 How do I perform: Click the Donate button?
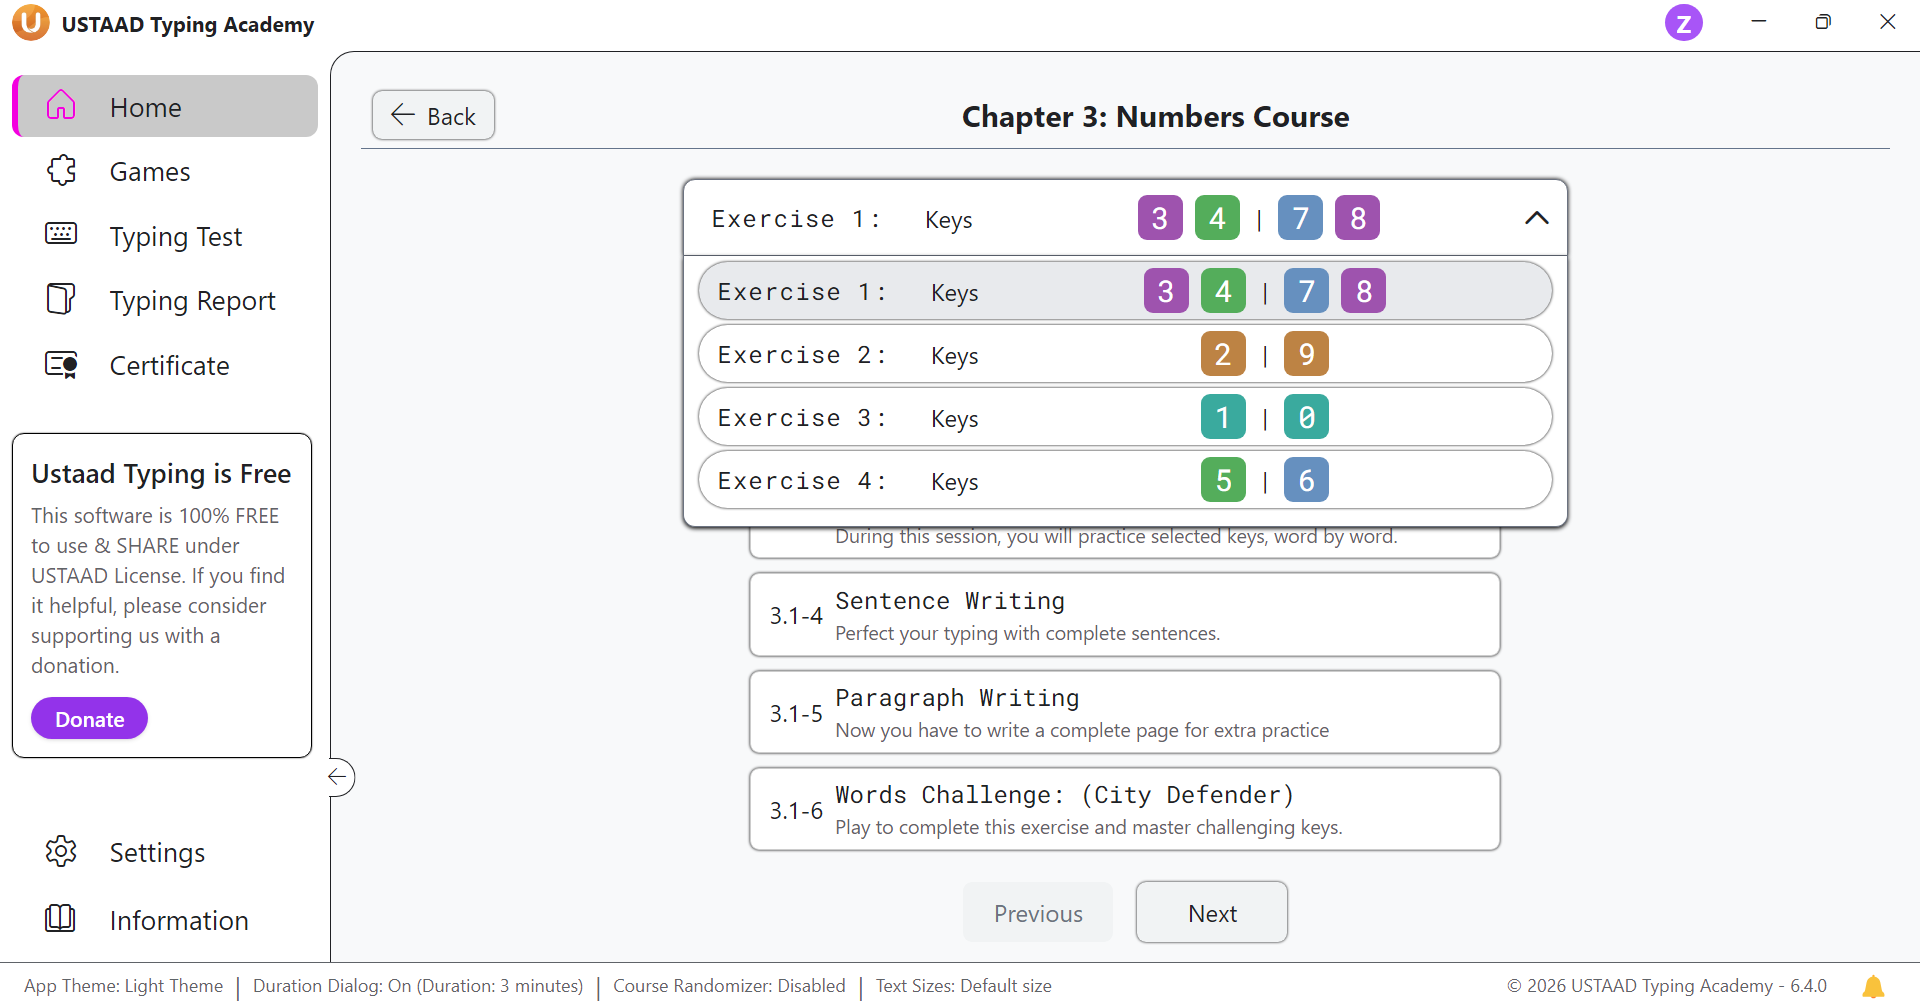tap(89, 719)
